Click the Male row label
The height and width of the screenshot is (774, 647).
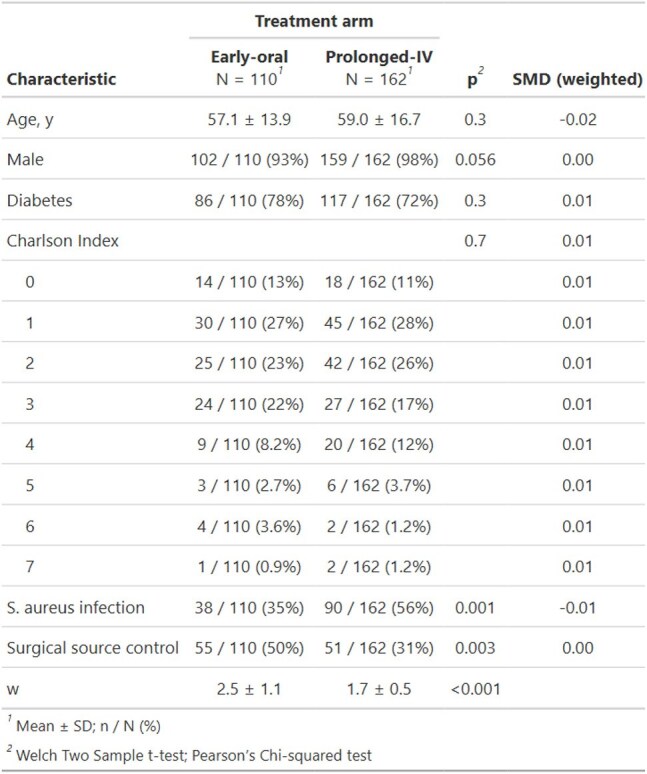coord(25,160)
